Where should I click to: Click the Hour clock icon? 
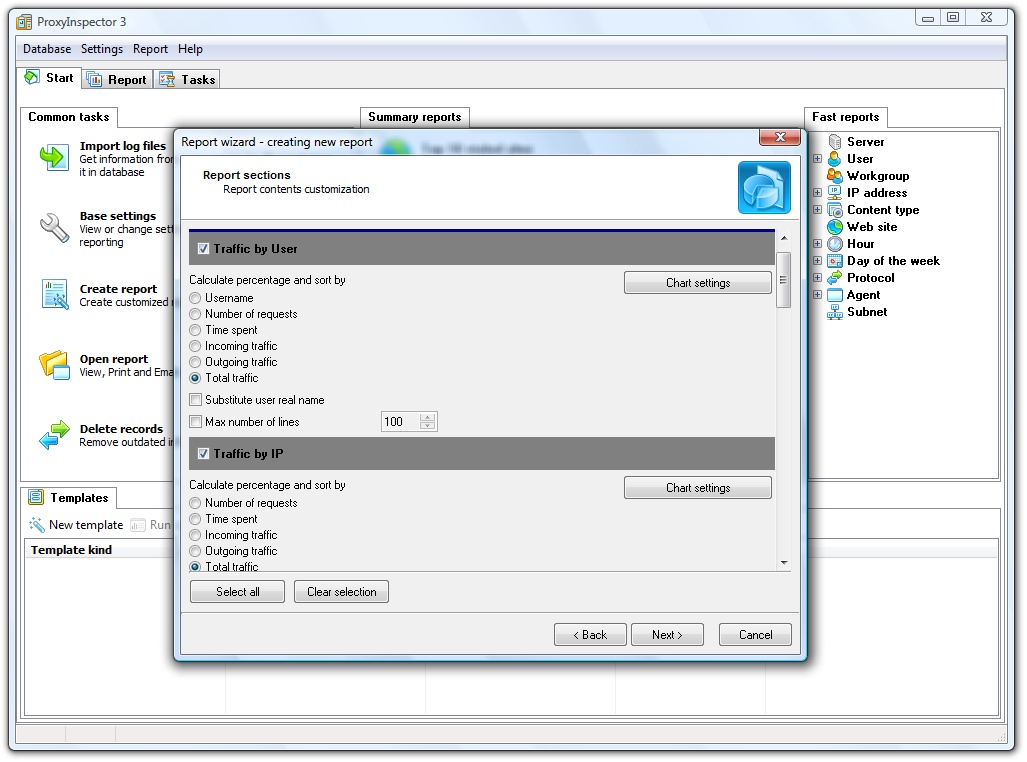(834, 244)
